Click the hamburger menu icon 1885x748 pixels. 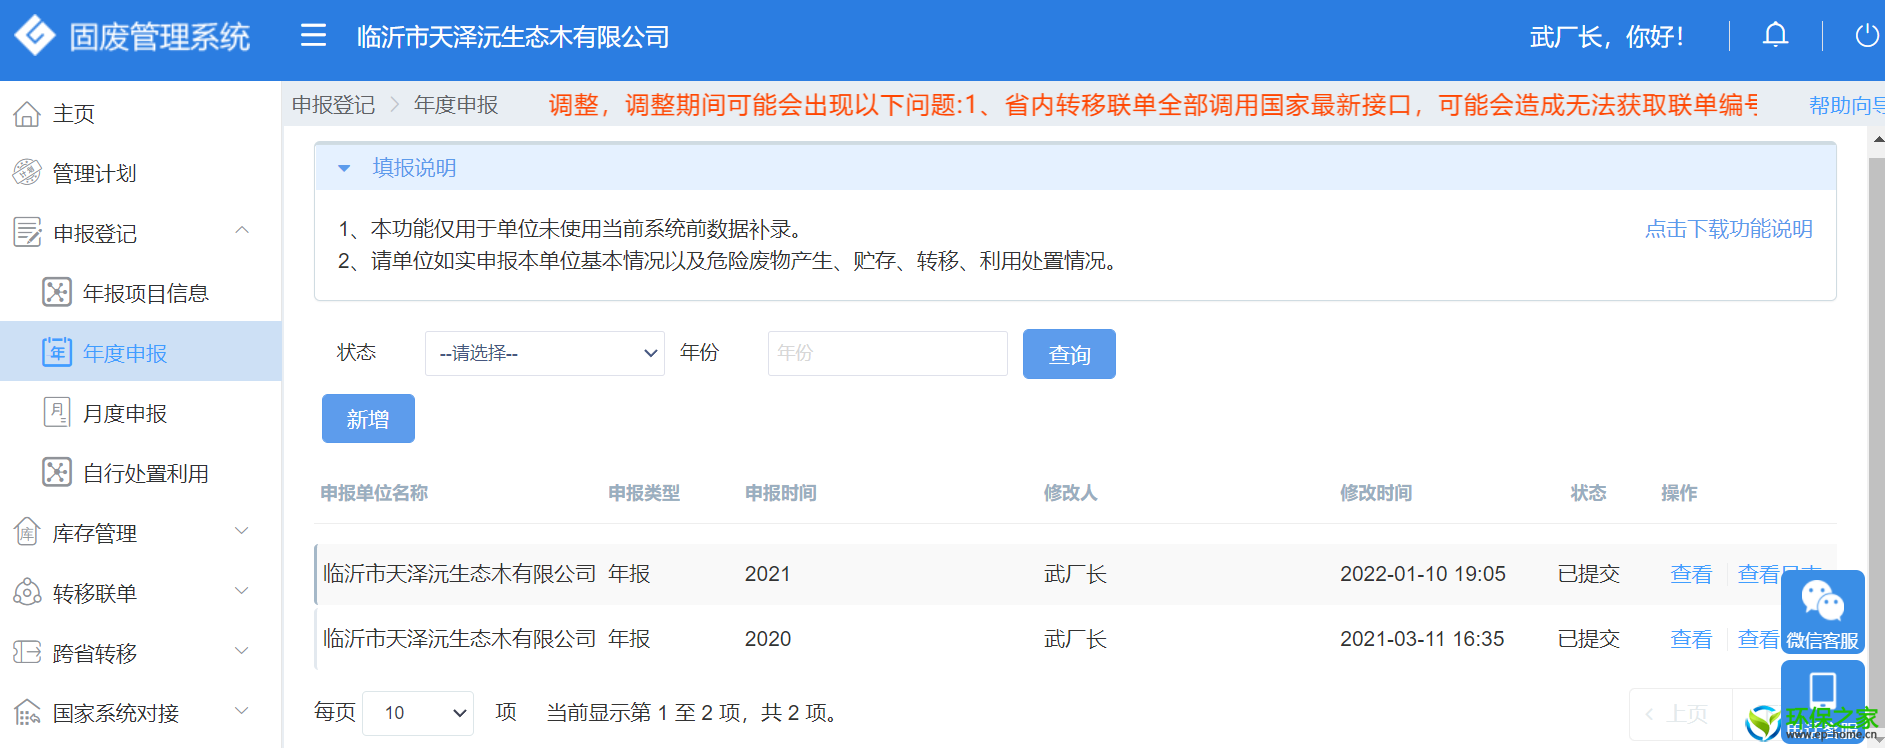(x=313, y=36)
